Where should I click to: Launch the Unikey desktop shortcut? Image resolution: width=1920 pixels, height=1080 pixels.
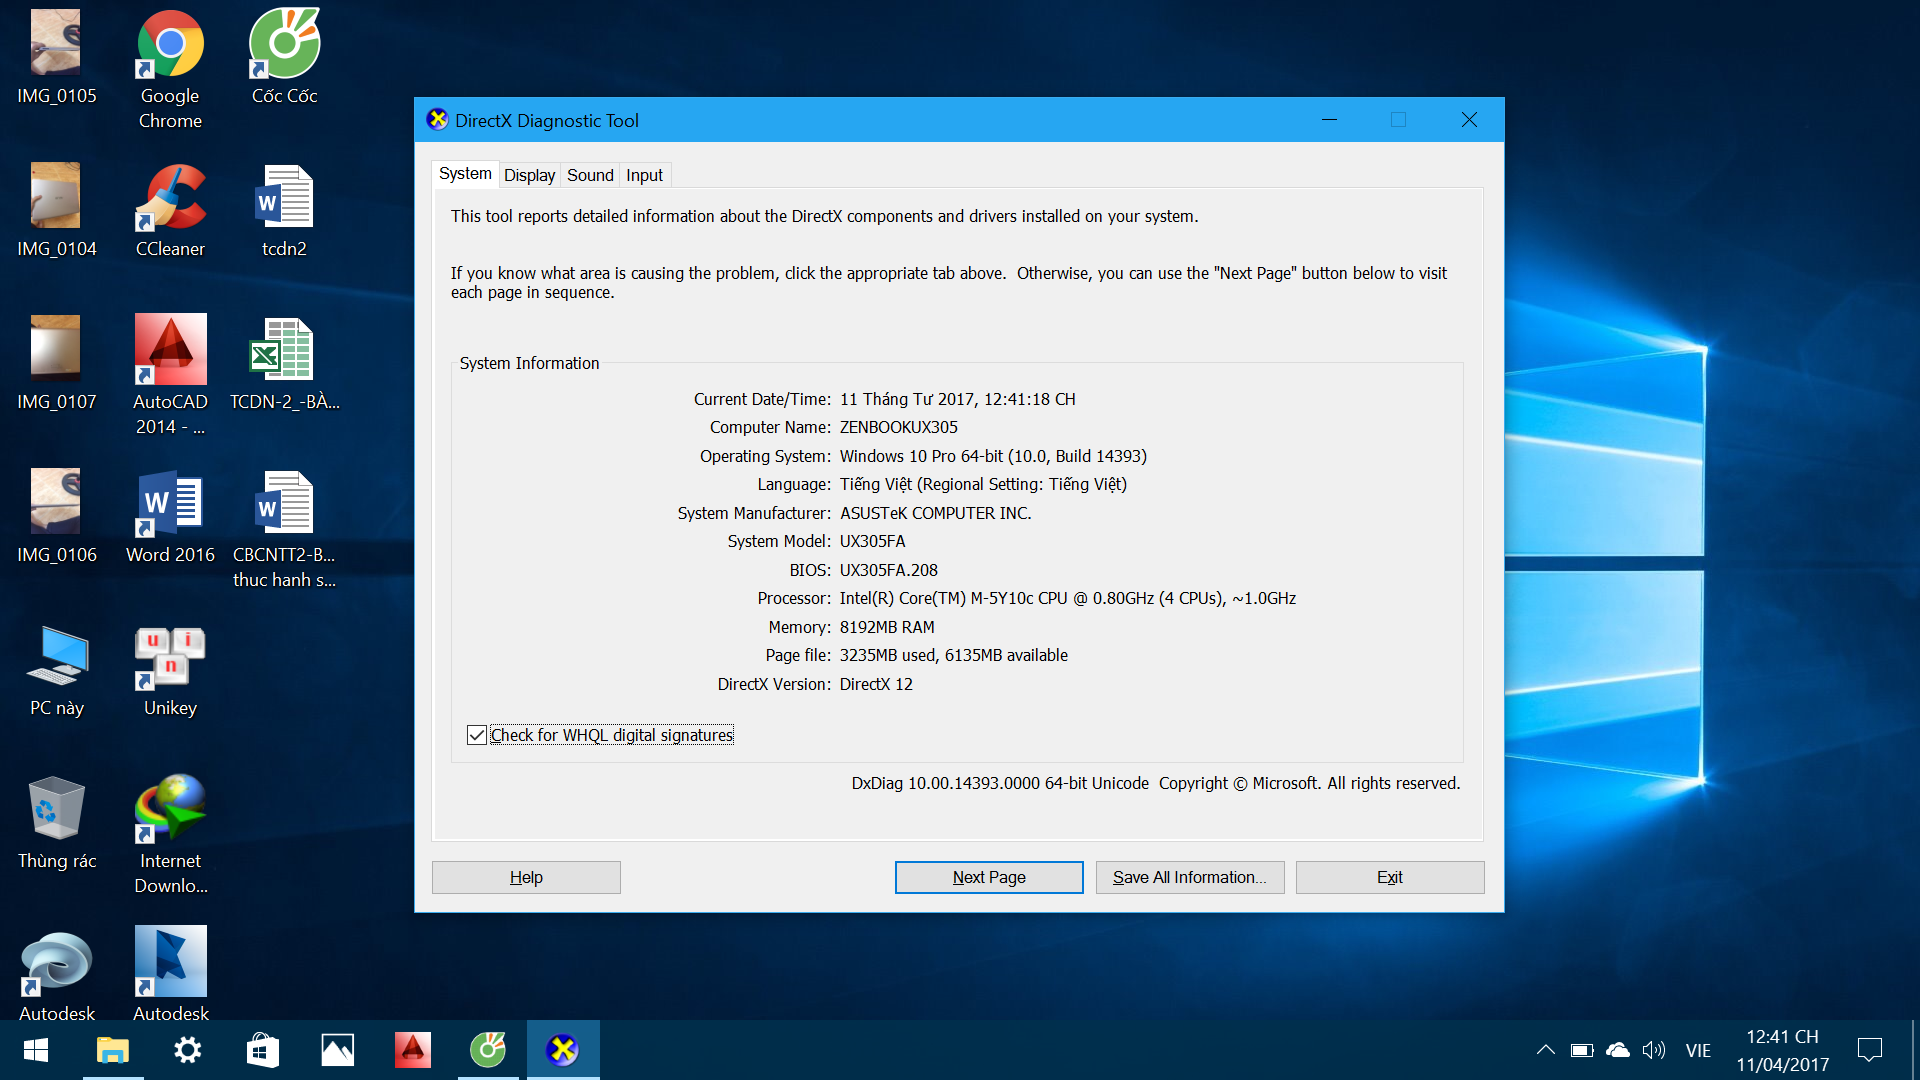[170, 670]
